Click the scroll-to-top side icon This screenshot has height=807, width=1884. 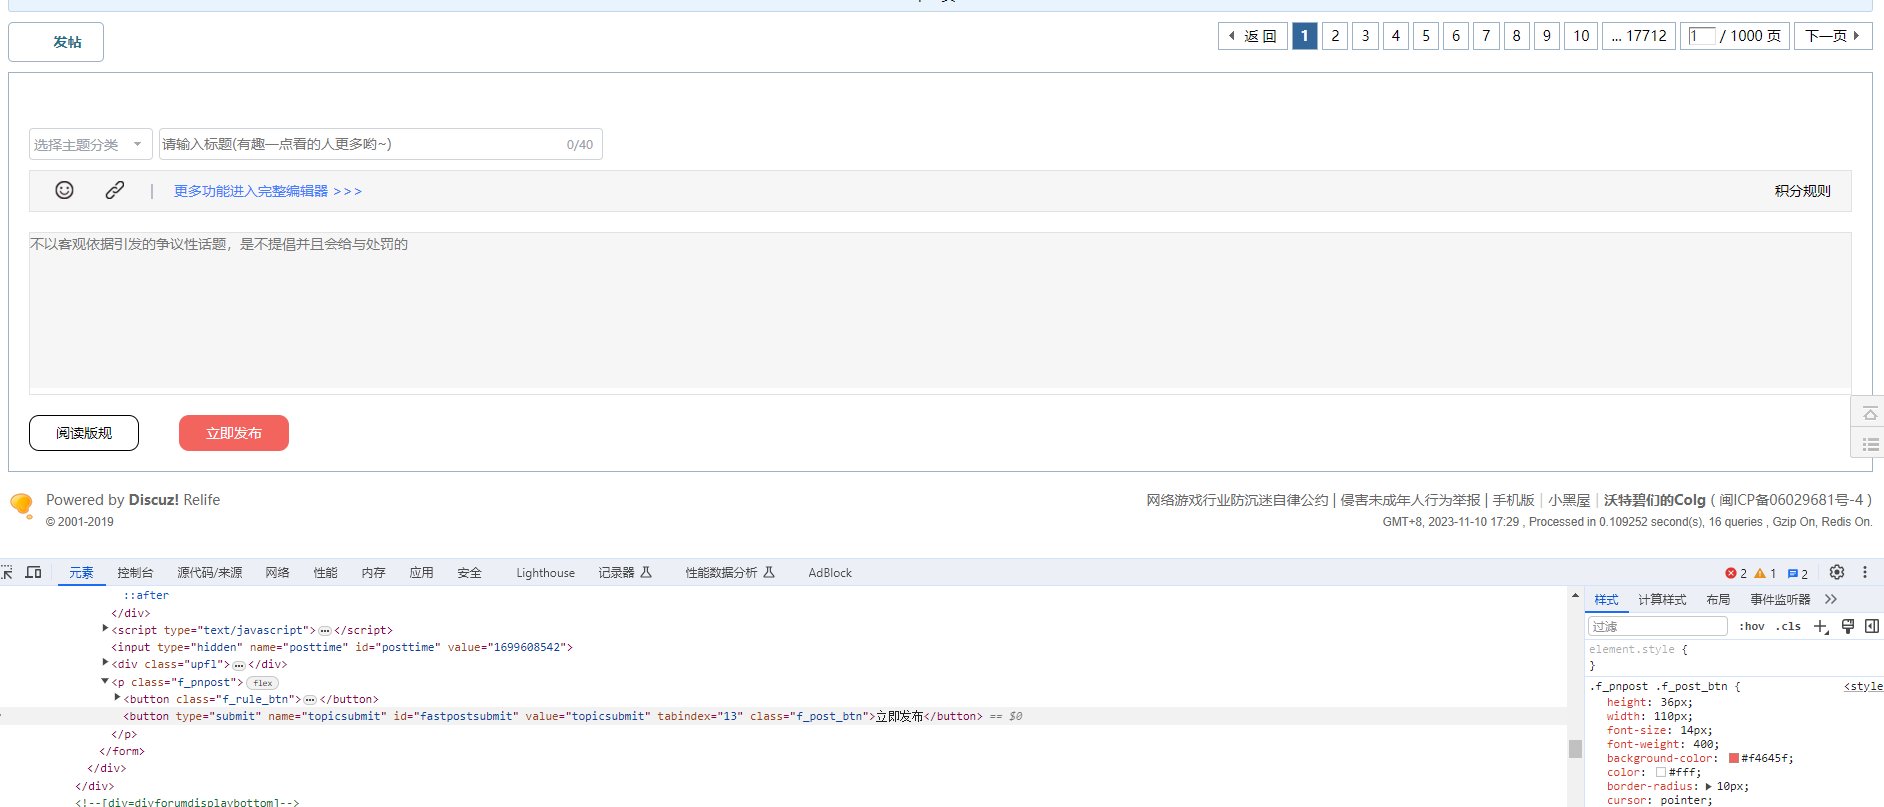[x=1869, y=413]
